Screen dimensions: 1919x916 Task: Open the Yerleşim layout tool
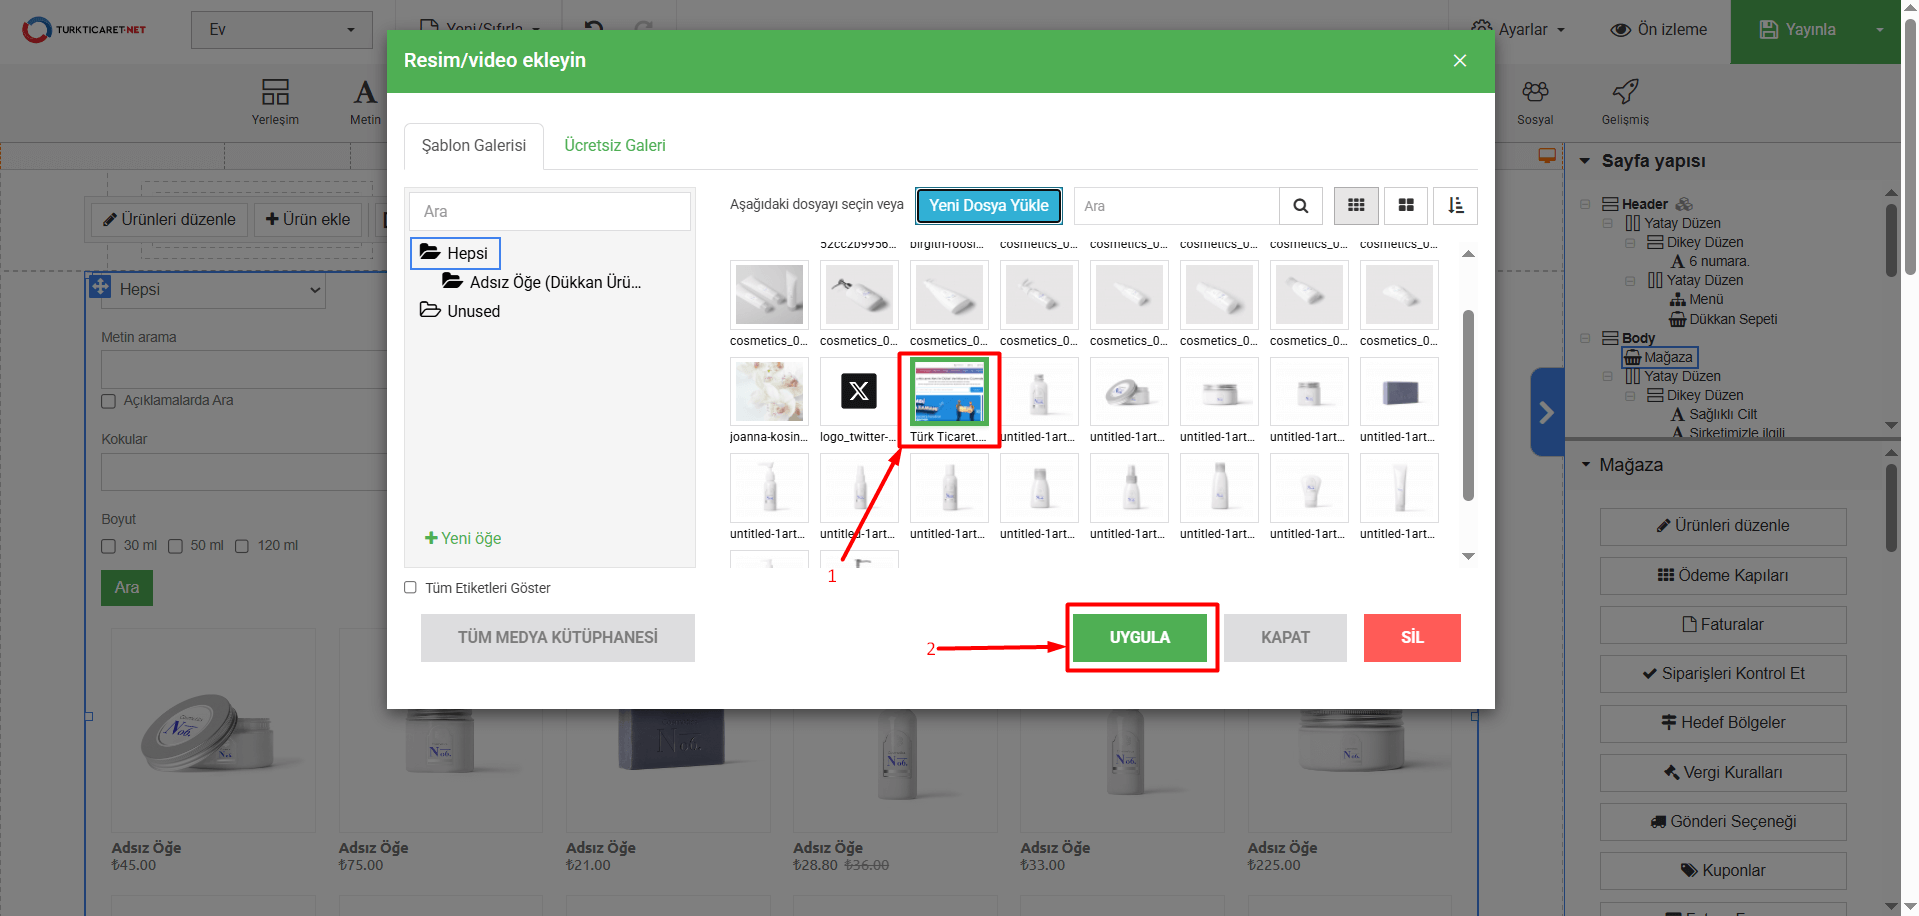275,102
